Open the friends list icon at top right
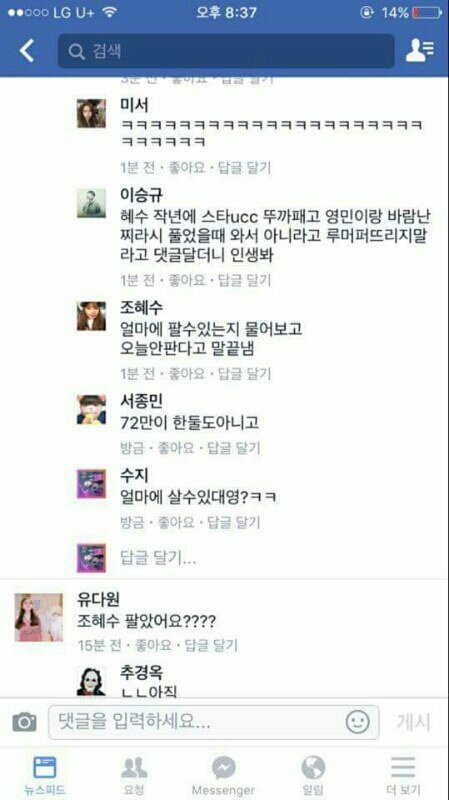Viewport: 449px width, 800px height. coord(420,51)
